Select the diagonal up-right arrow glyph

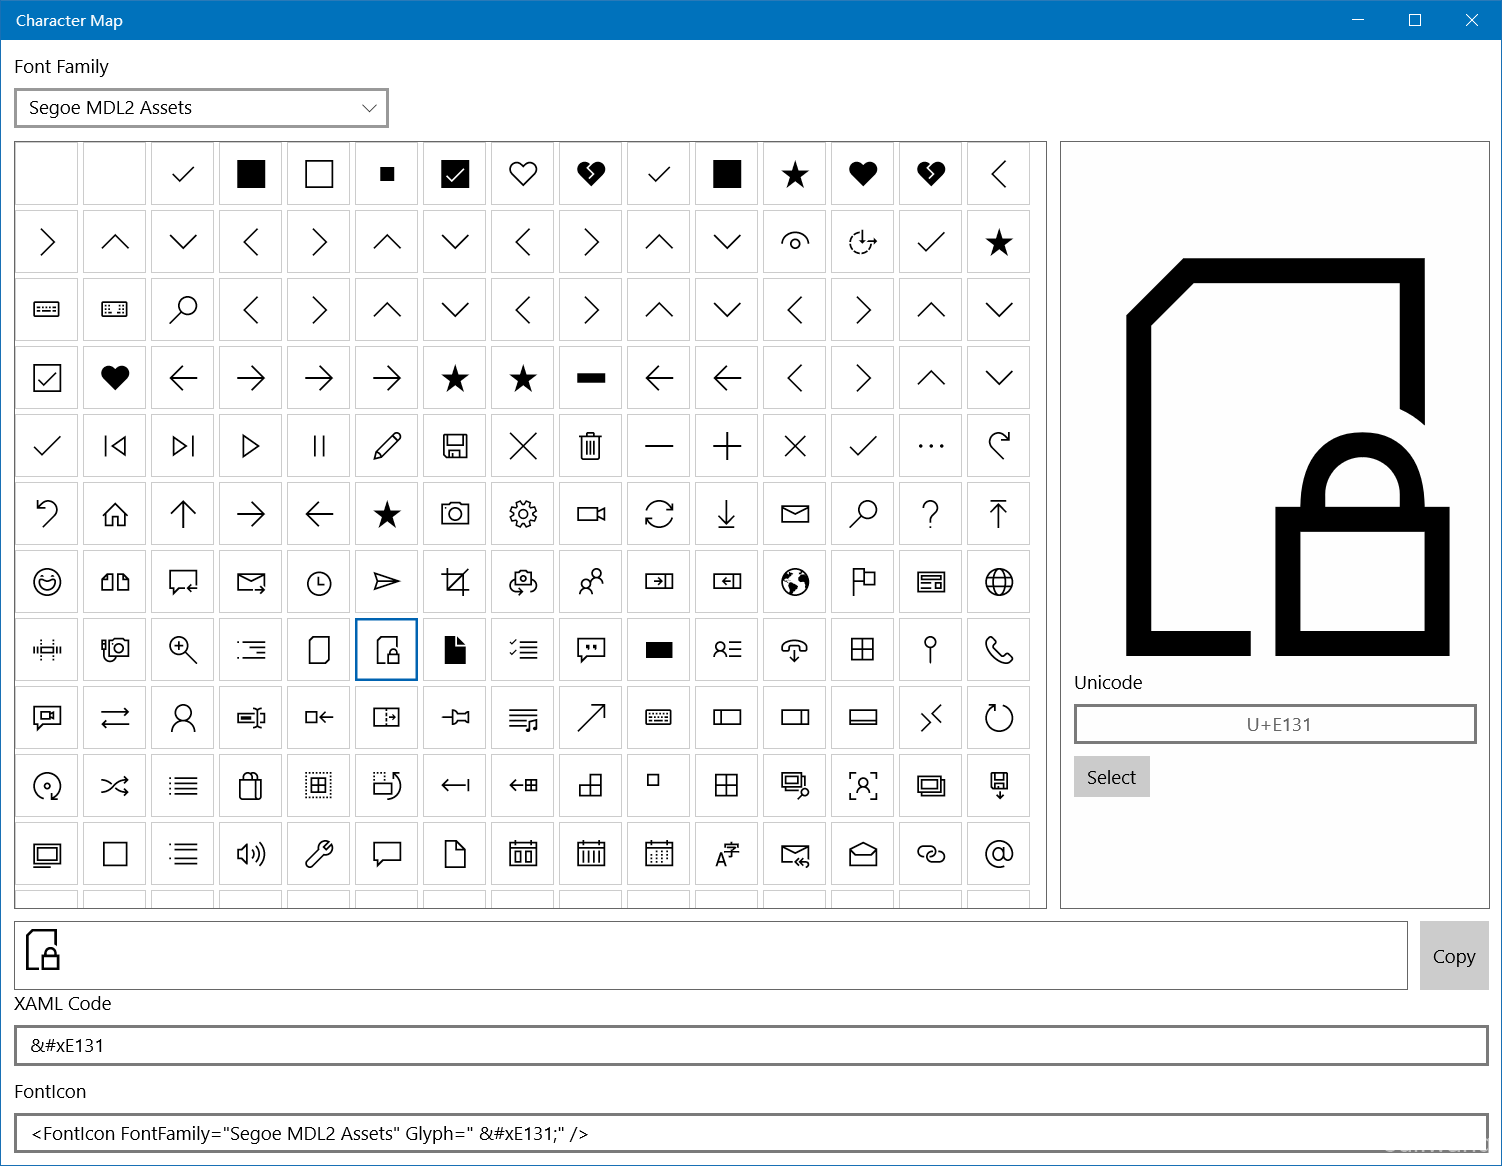pyautogui.click(x=591, y=718)
